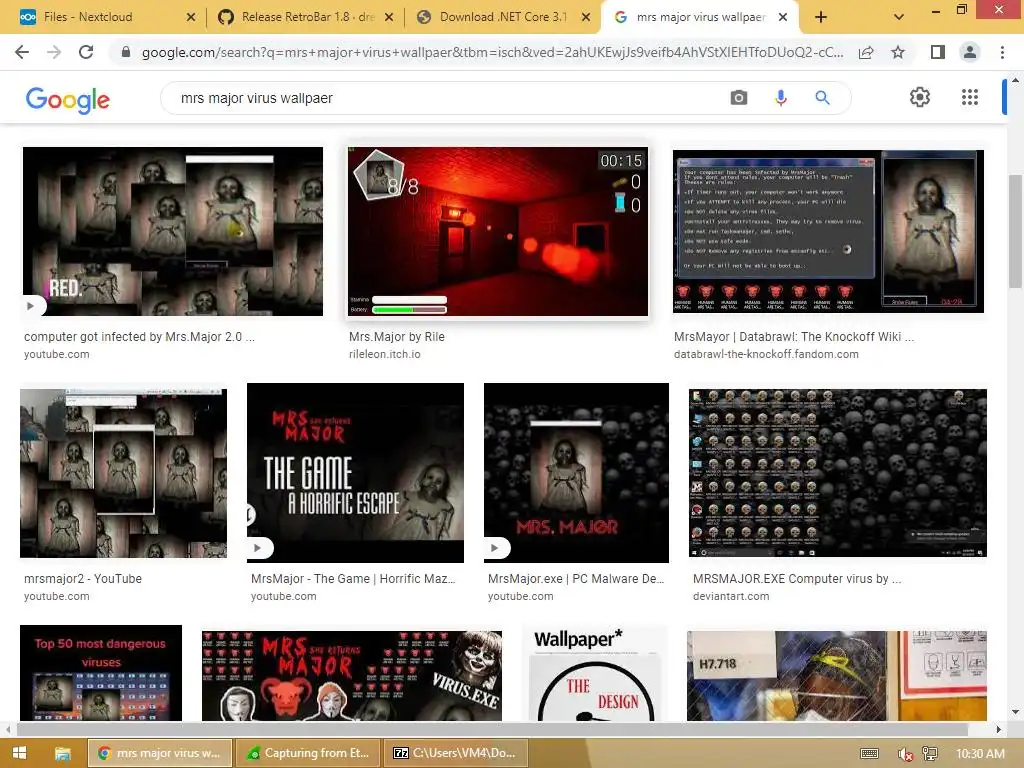The height and width of the screenshot is (768, 1024).
Task: Reload the current page
Action: [86, 52]
